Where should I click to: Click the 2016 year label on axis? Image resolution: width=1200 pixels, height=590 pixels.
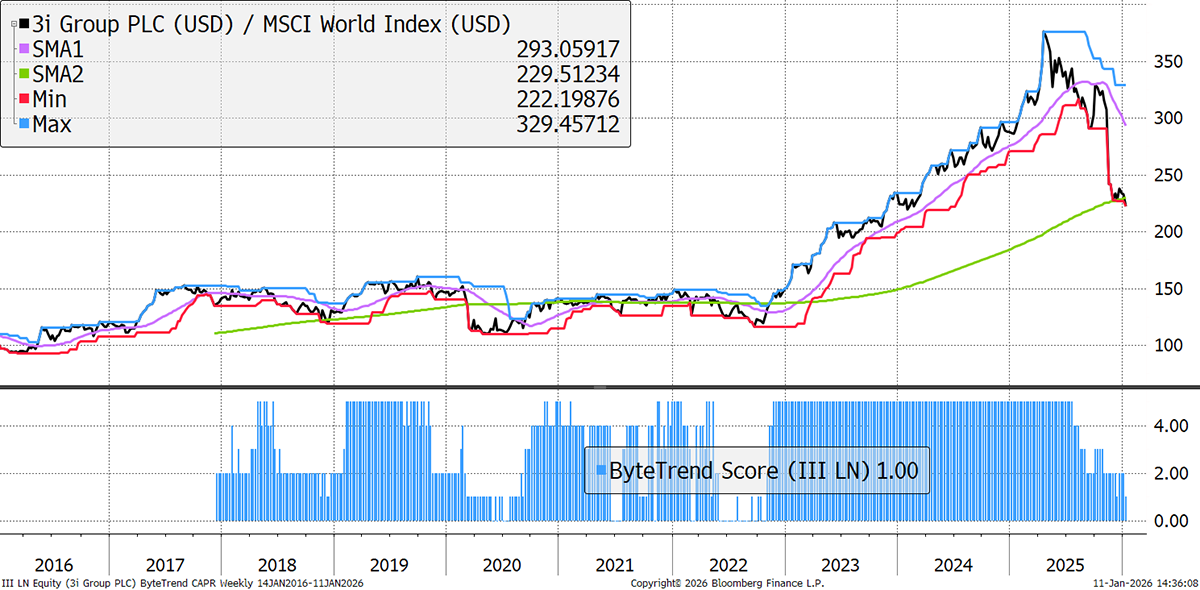point(54,564)
